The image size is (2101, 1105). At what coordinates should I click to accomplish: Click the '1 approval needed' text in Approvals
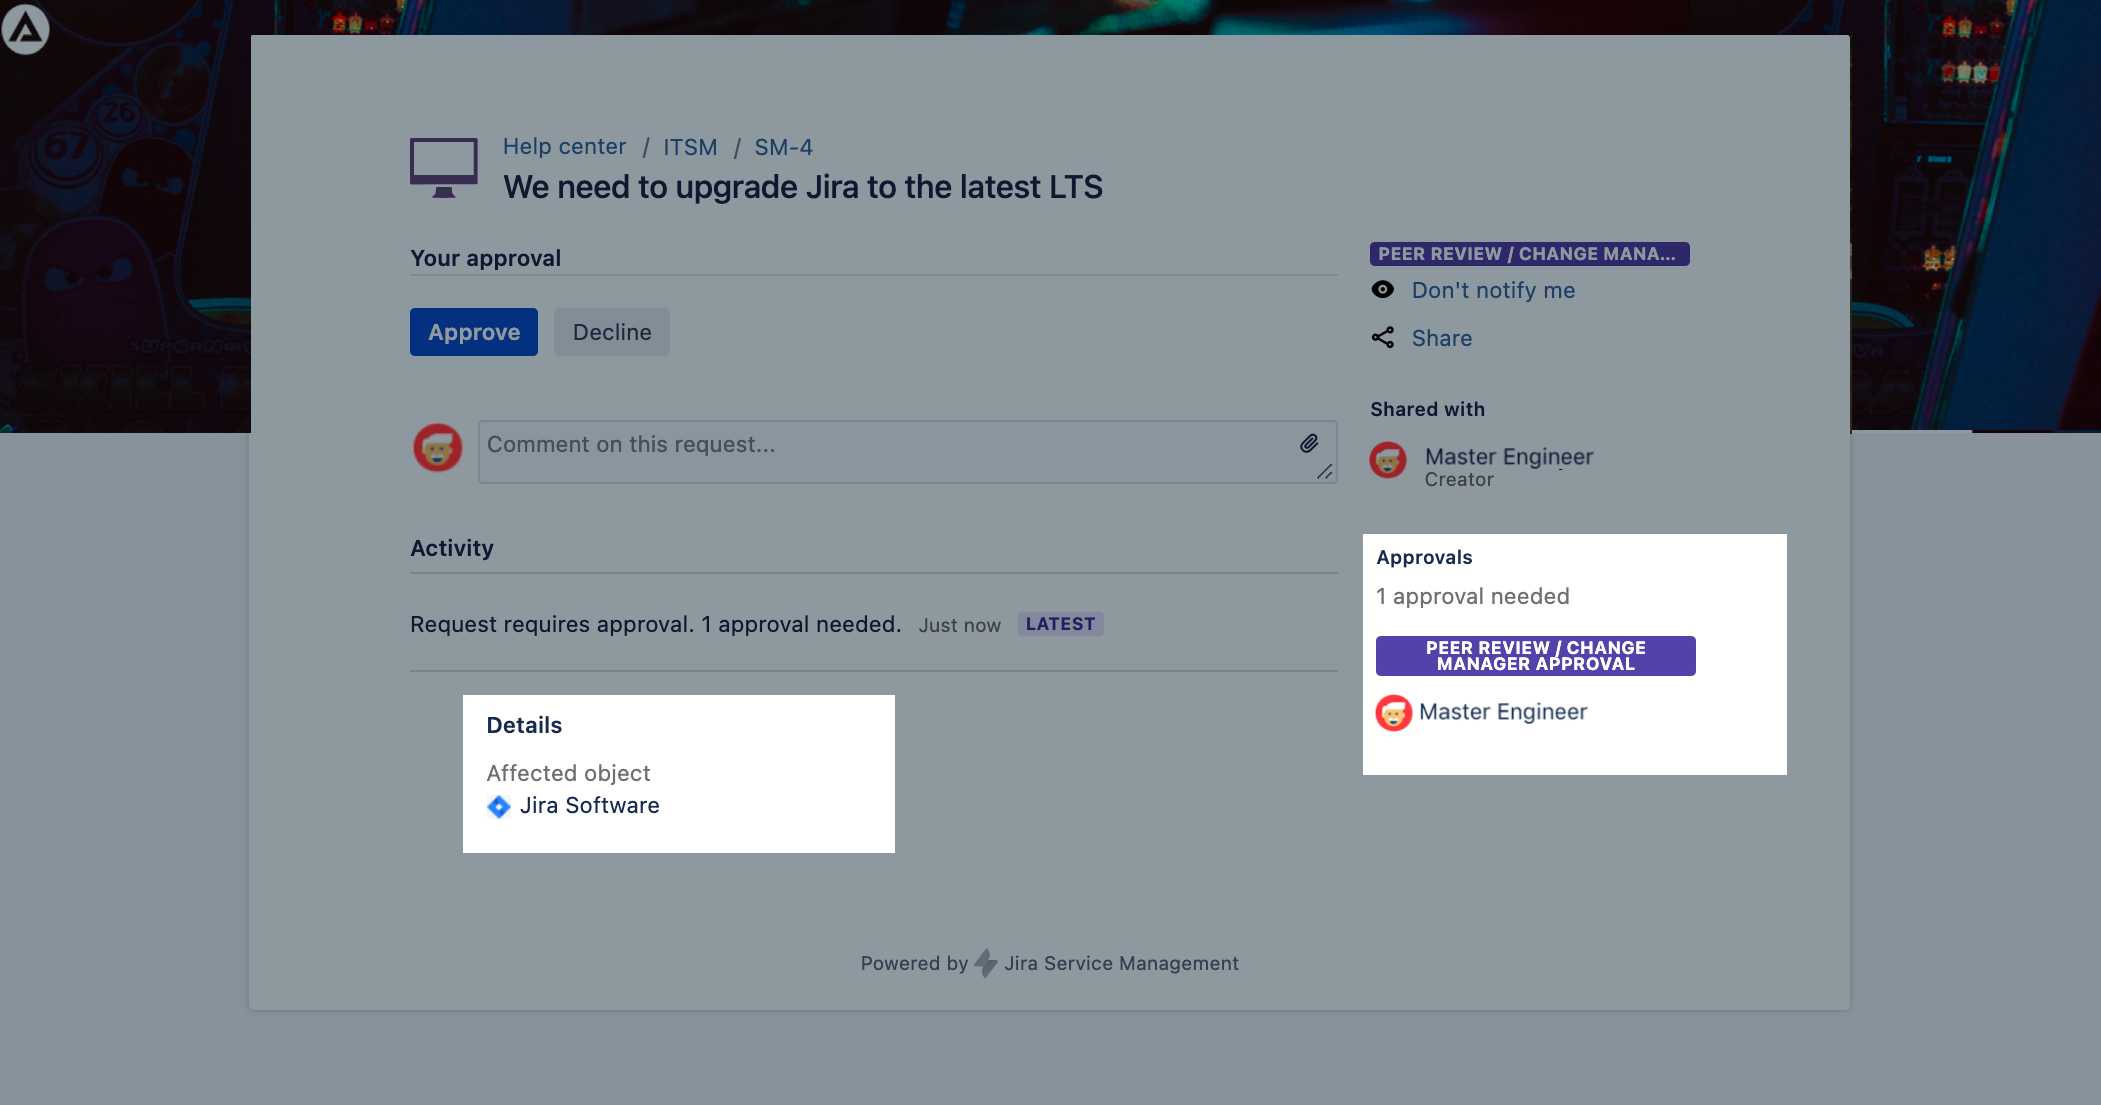click(x=1472, y=596)
